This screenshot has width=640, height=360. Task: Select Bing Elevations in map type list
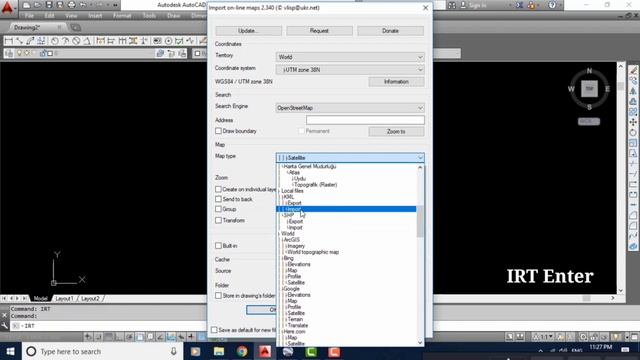pos(298,264)
